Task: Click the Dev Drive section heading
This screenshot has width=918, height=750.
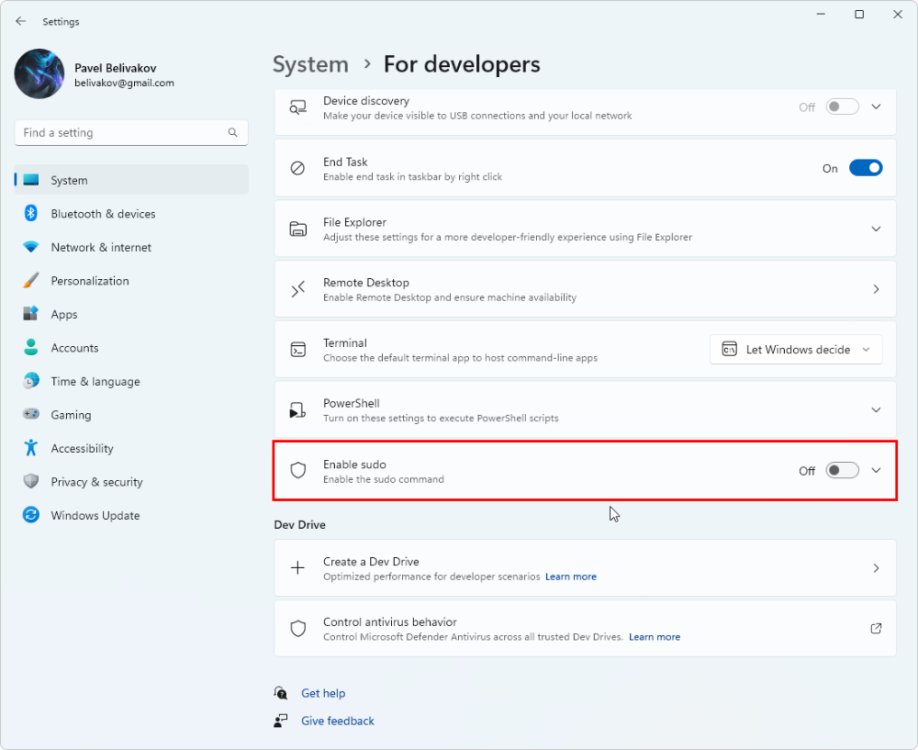Action: click(300, 525)
